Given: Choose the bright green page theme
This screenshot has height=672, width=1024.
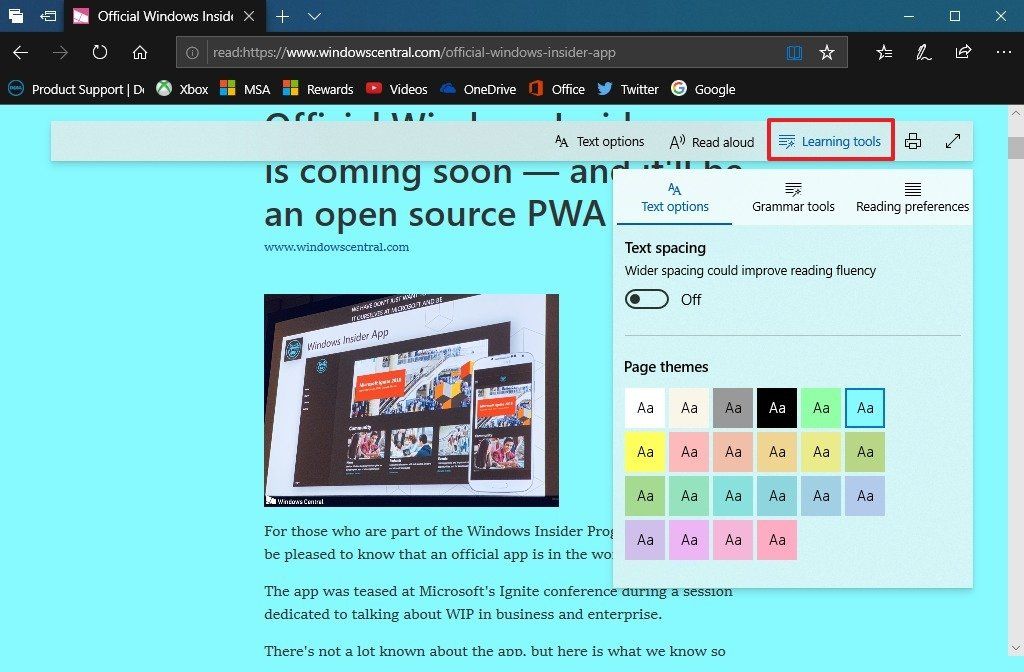Looking at the screenshot, I should tap(821, 408).
